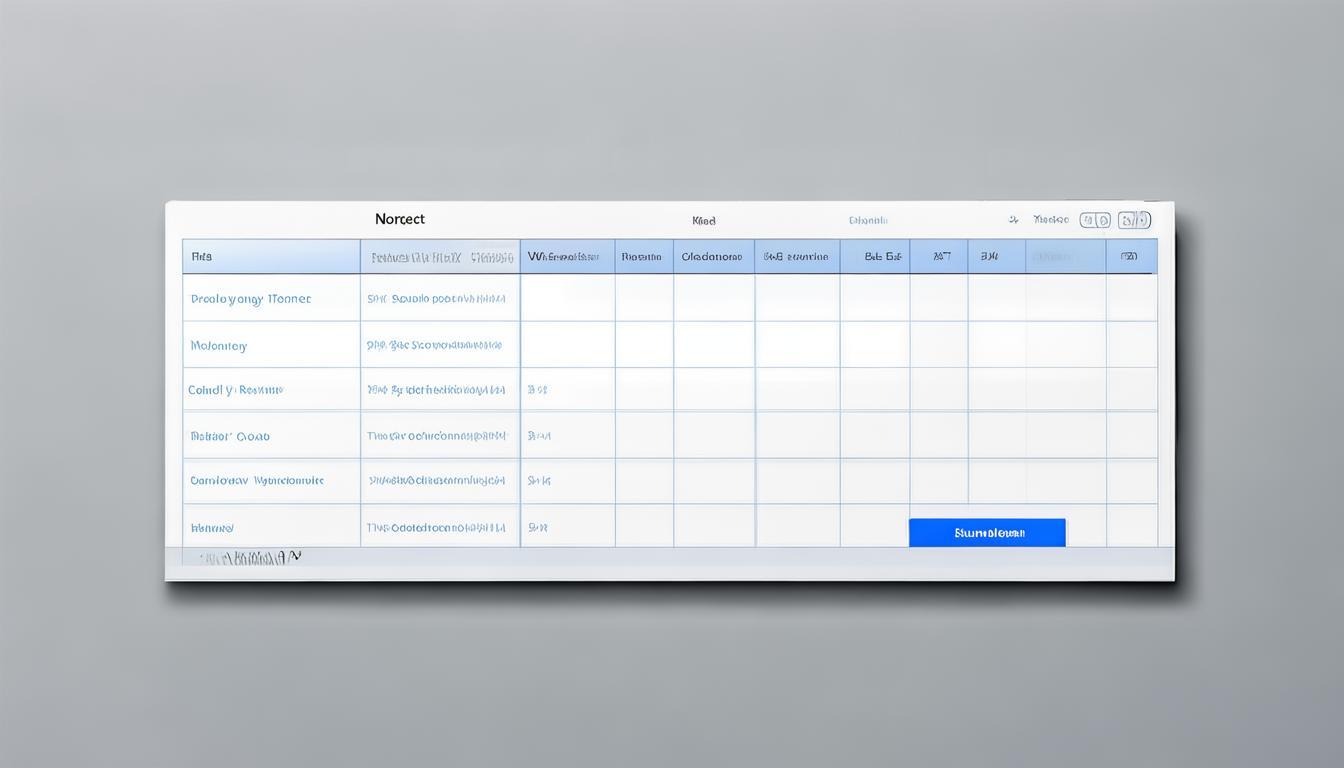Viewport: 1344px width, 768px height.
Task: Click the second column cell in Molonitery row
Action: (x=434, y=345)
